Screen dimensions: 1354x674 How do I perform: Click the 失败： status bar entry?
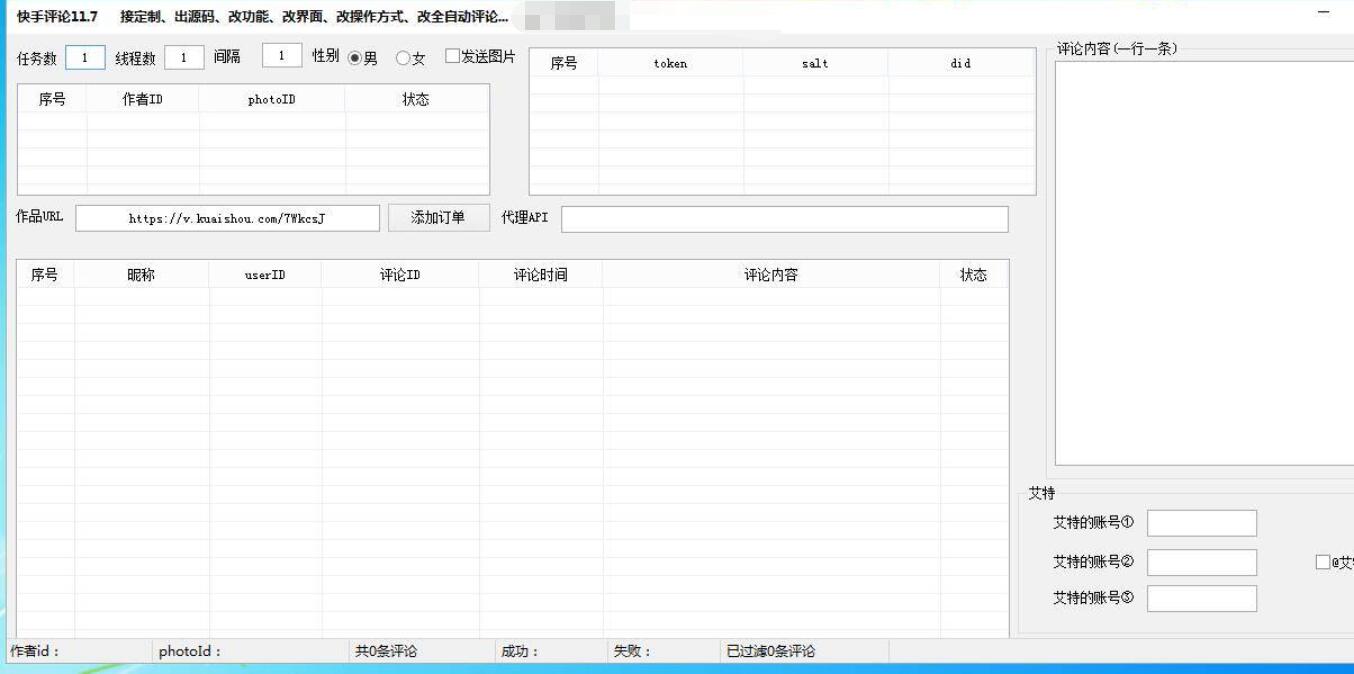[633, 651]
